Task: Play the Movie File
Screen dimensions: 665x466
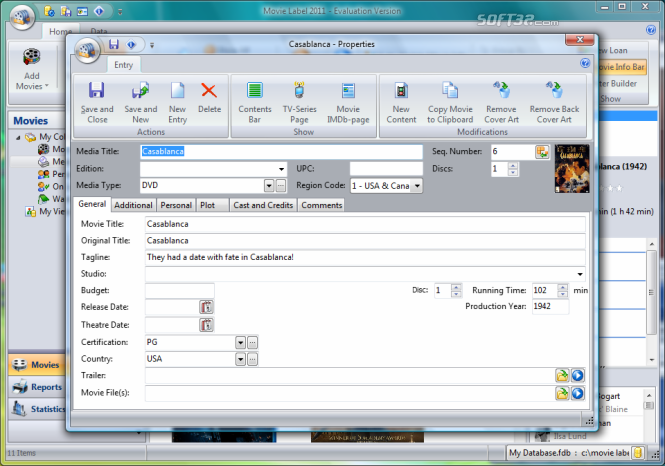Action: [x=578, y=393]
